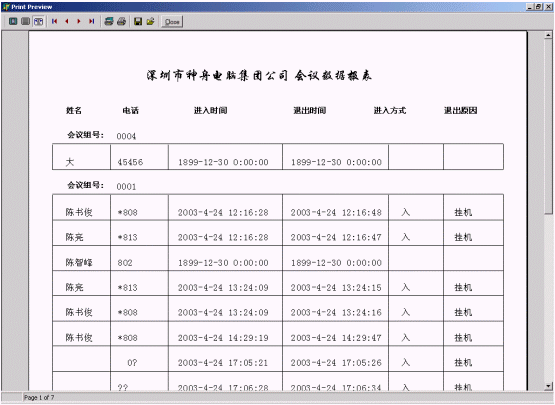Click the report title heading
This screenshot has height=405, width=555.
259,75
